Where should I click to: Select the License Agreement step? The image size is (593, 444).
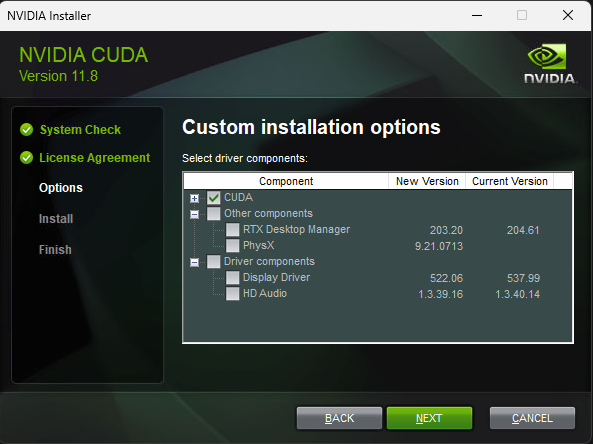click(95, 158)
